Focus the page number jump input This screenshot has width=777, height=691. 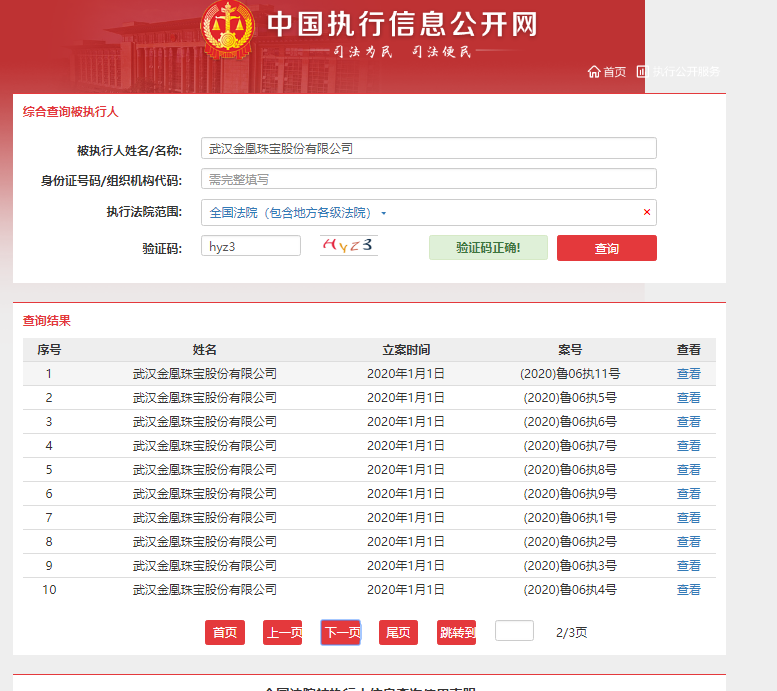click(x=514, y=631)
